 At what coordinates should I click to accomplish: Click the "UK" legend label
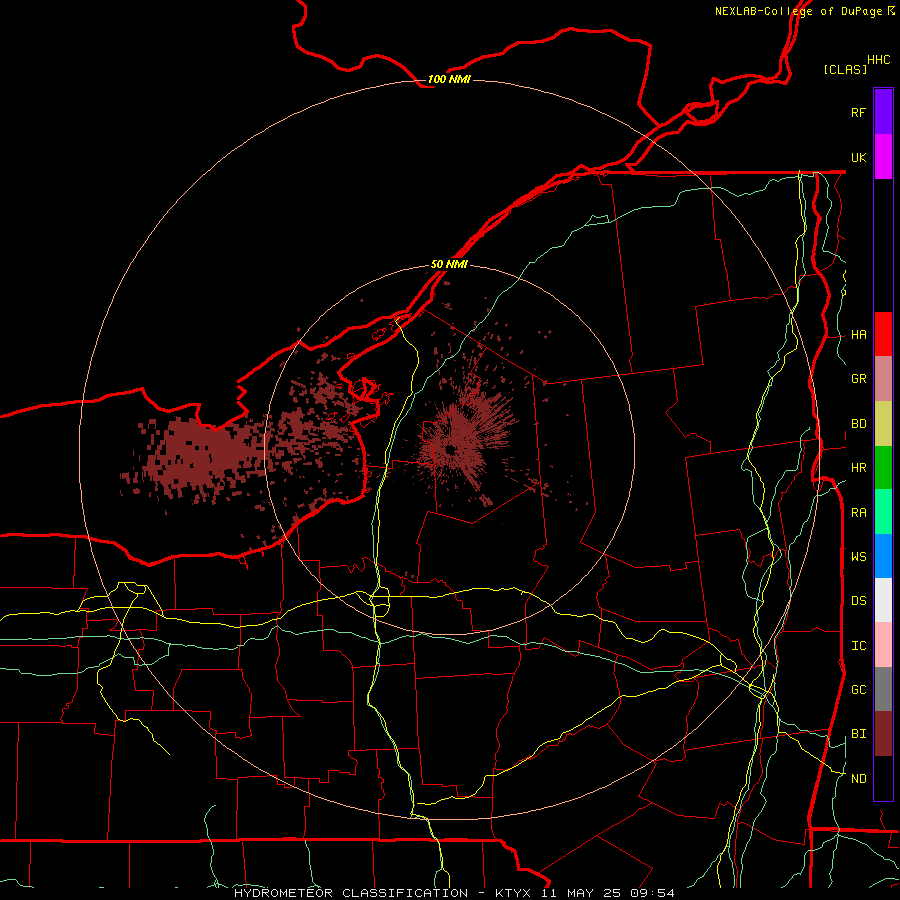click(x=858, y=157)
